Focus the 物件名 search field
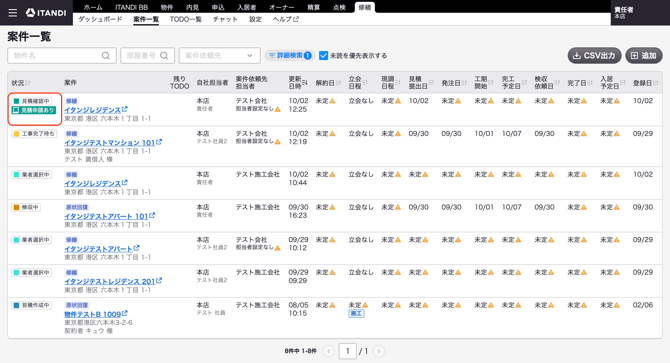Viewport: 670px width, 363px height. point(62,56)
